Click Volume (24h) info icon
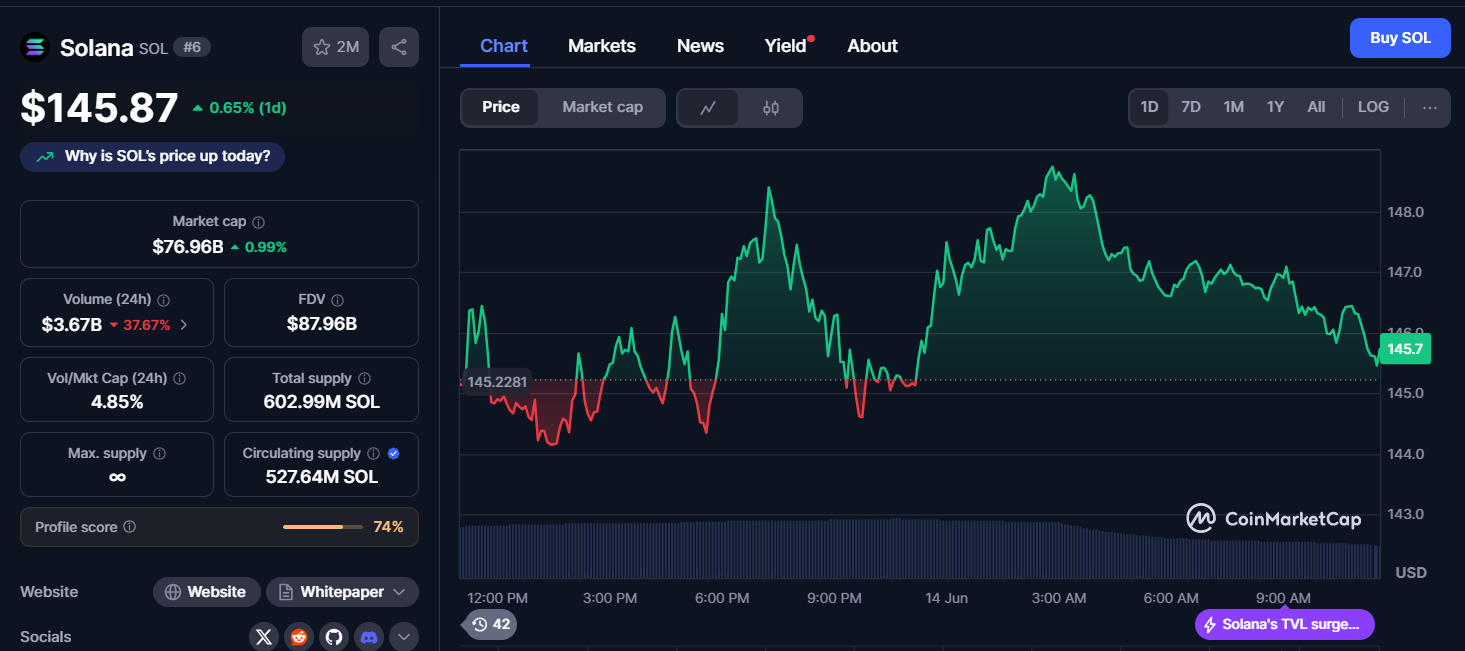 (x=164, y=300)
